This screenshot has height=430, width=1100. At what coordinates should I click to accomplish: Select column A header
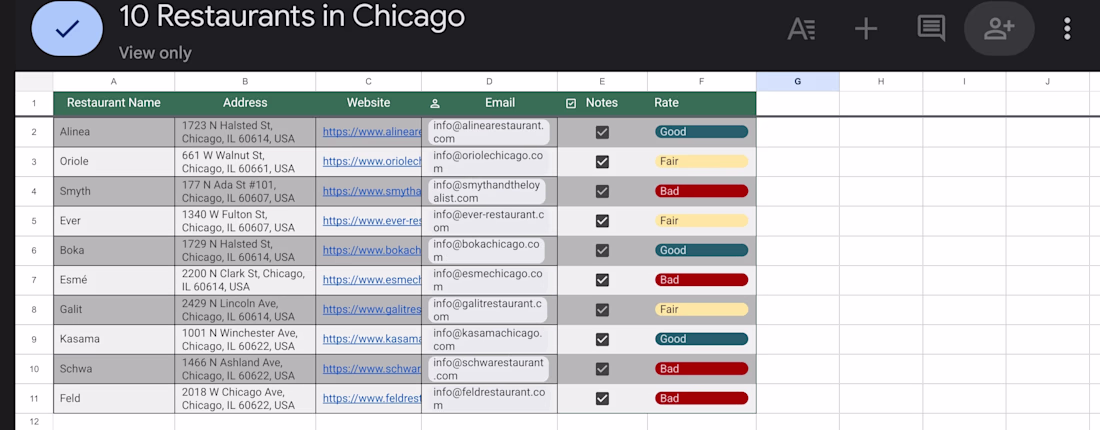point(114,81)
